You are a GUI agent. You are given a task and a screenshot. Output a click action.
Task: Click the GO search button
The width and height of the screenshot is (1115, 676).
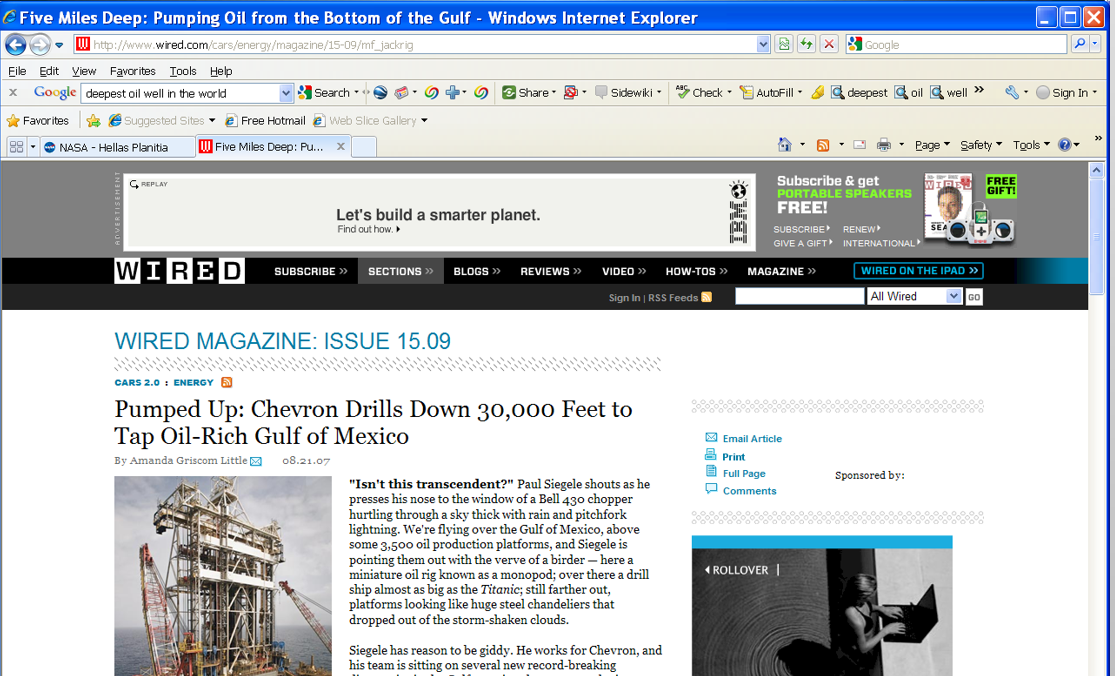[973, 297]
